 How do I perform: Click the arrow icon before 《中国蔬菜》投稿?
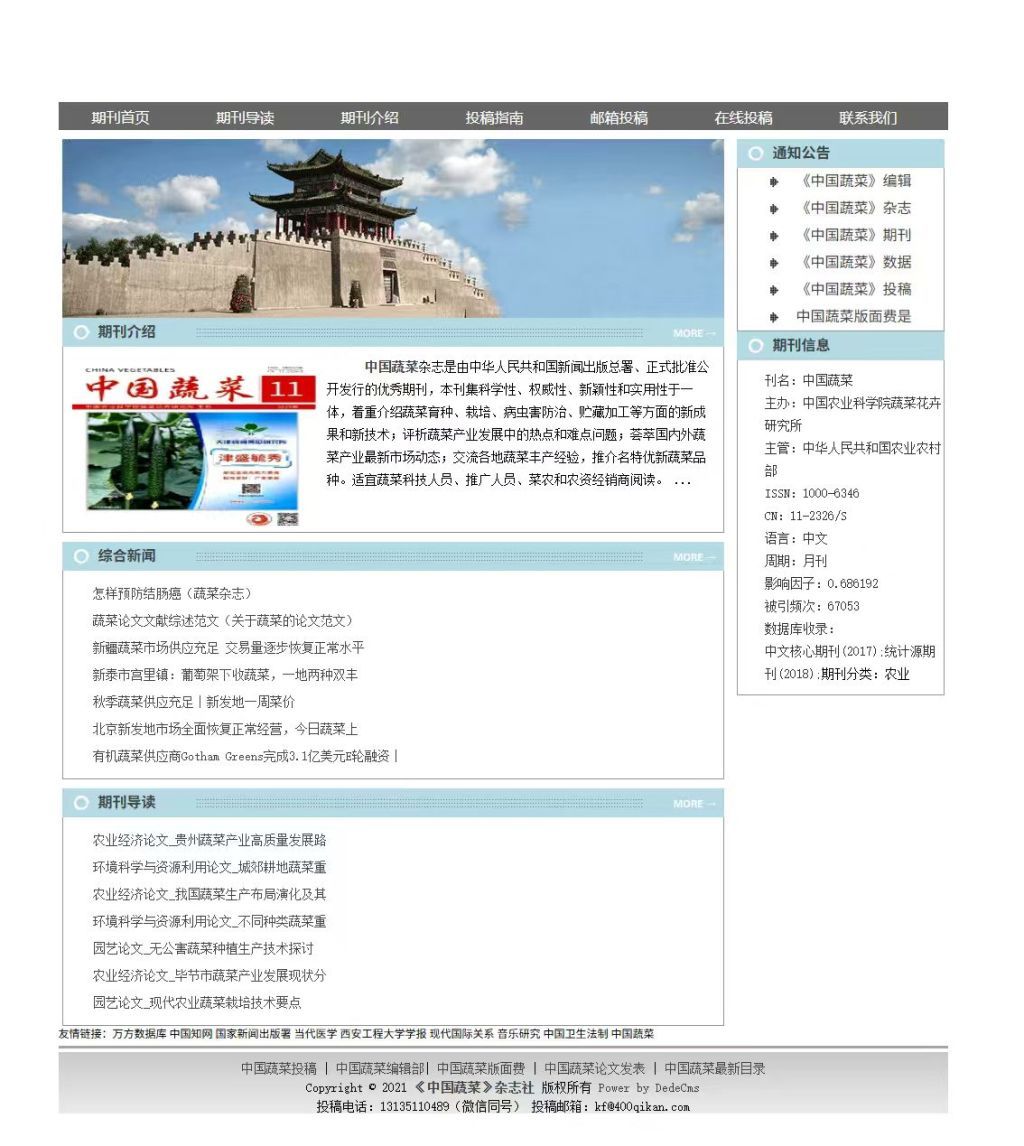pyautogui.click(x=775, y=289)
